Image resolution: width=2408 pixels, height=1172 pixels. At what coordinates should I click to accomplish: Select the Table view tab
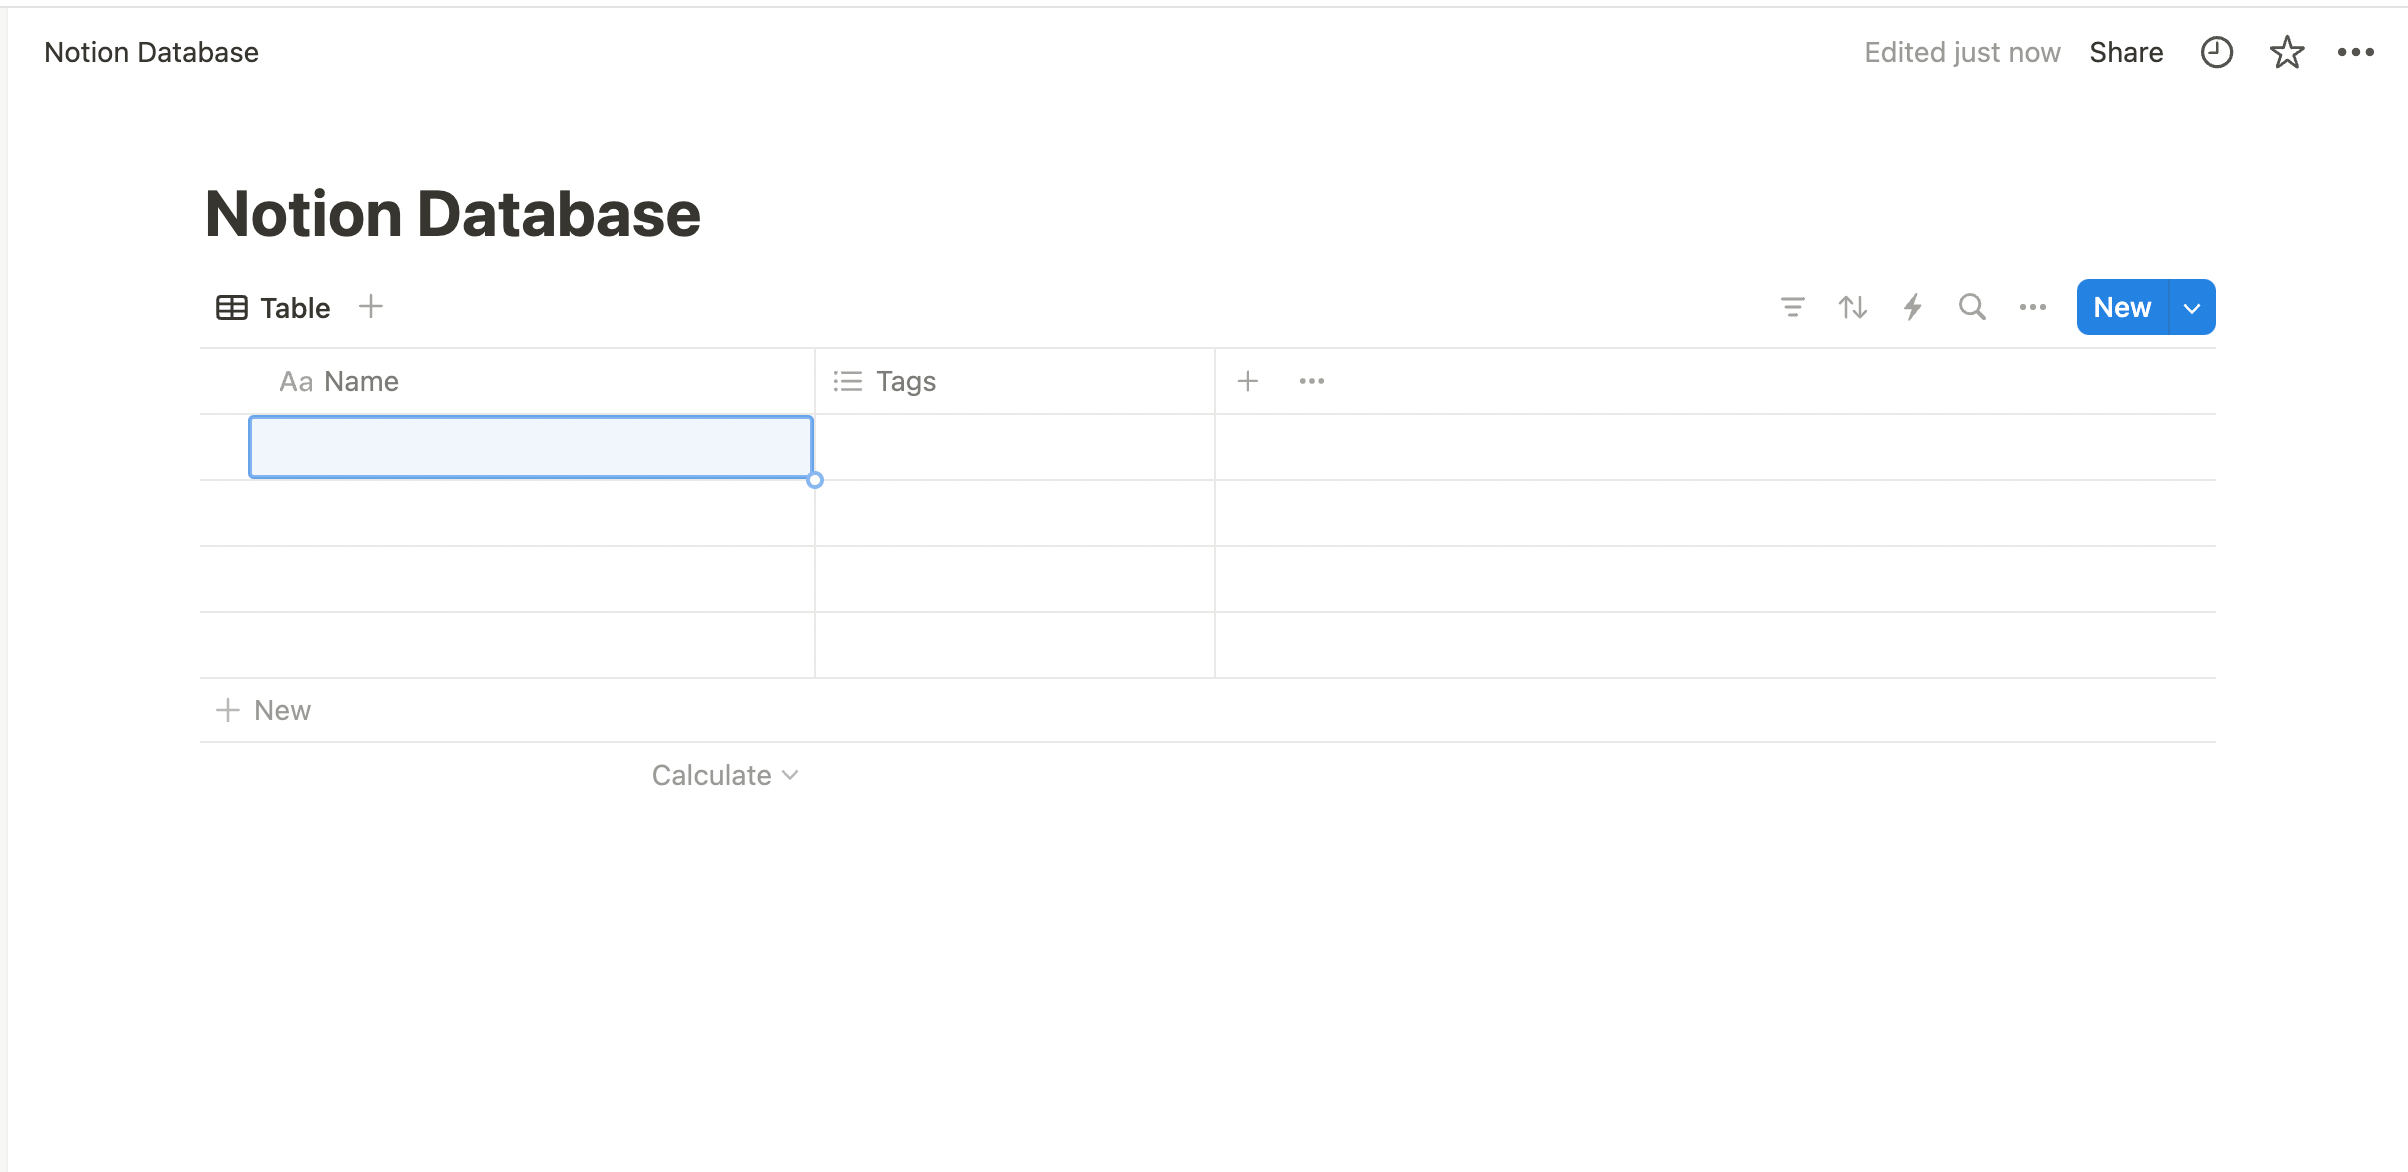(273, 307)
